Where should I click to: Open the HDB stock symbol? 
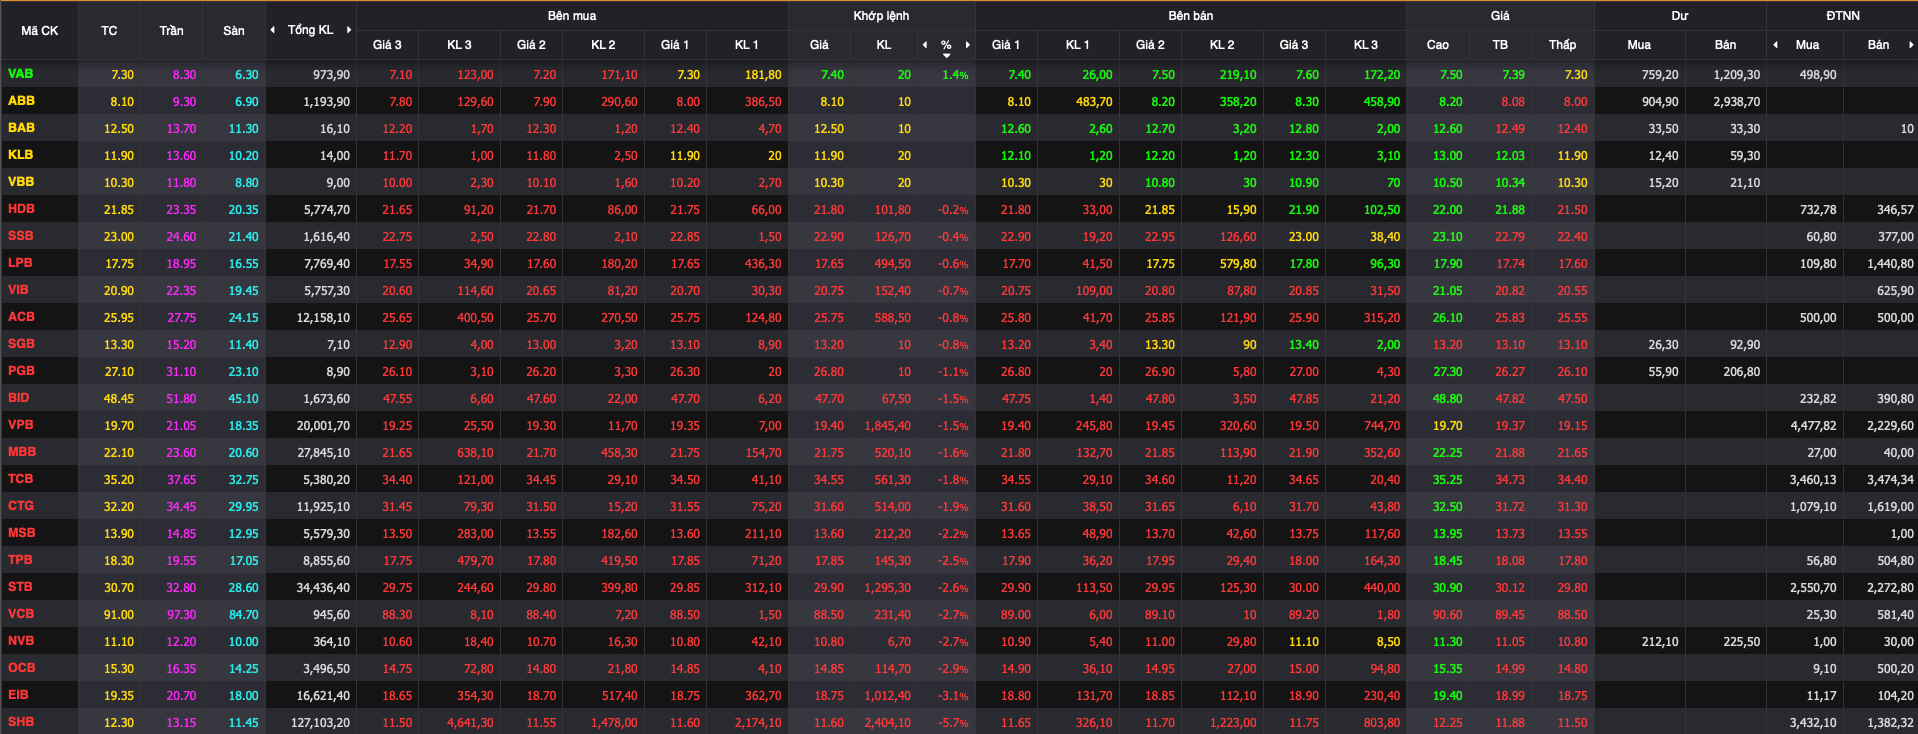pyautogui.click(x=21, y=209)
